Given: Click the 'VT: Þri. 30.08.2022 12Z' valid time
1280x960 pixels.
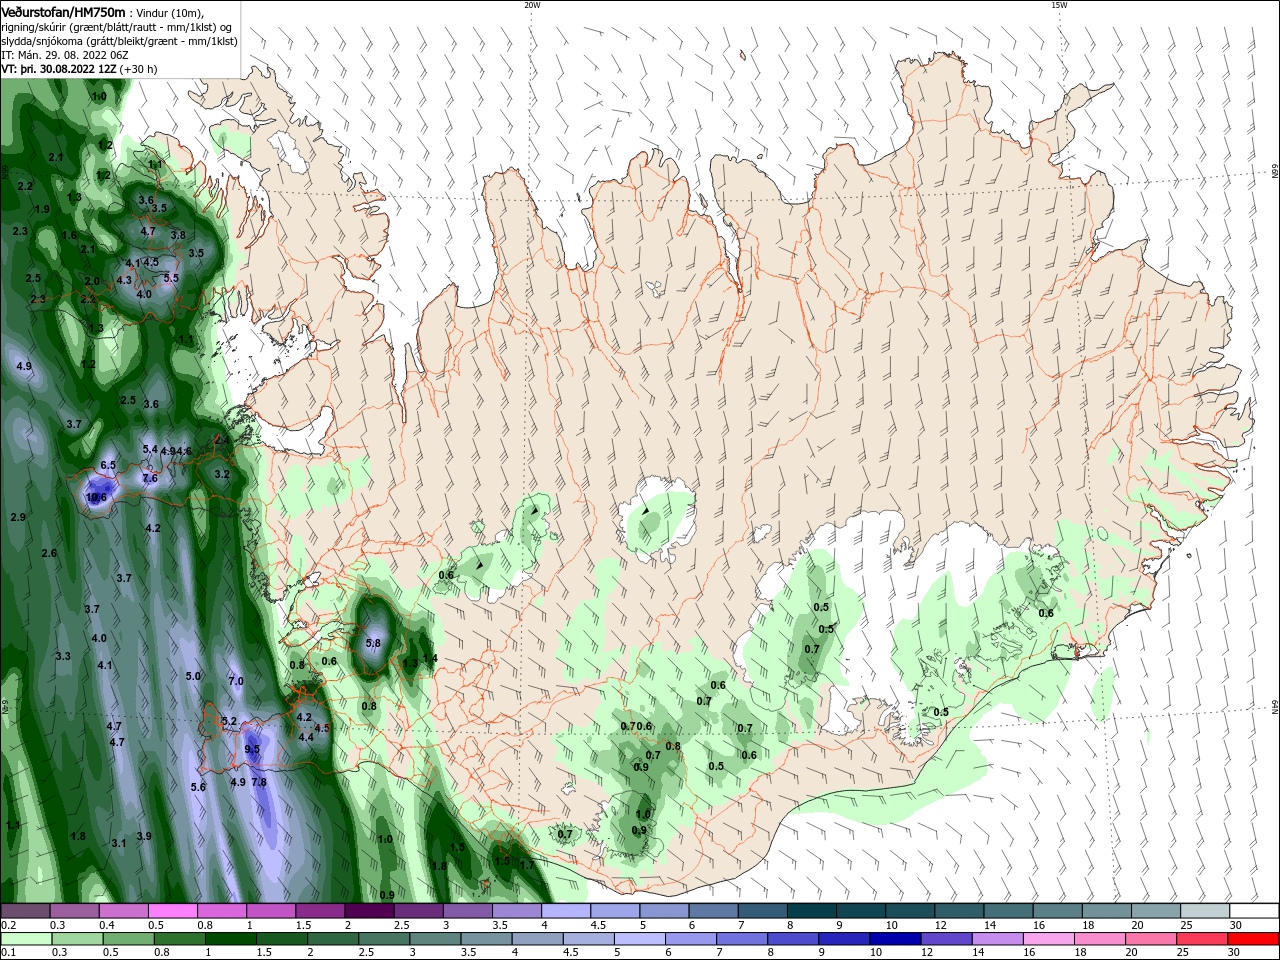Looking at the screenshot, I should tap(60, 70).
